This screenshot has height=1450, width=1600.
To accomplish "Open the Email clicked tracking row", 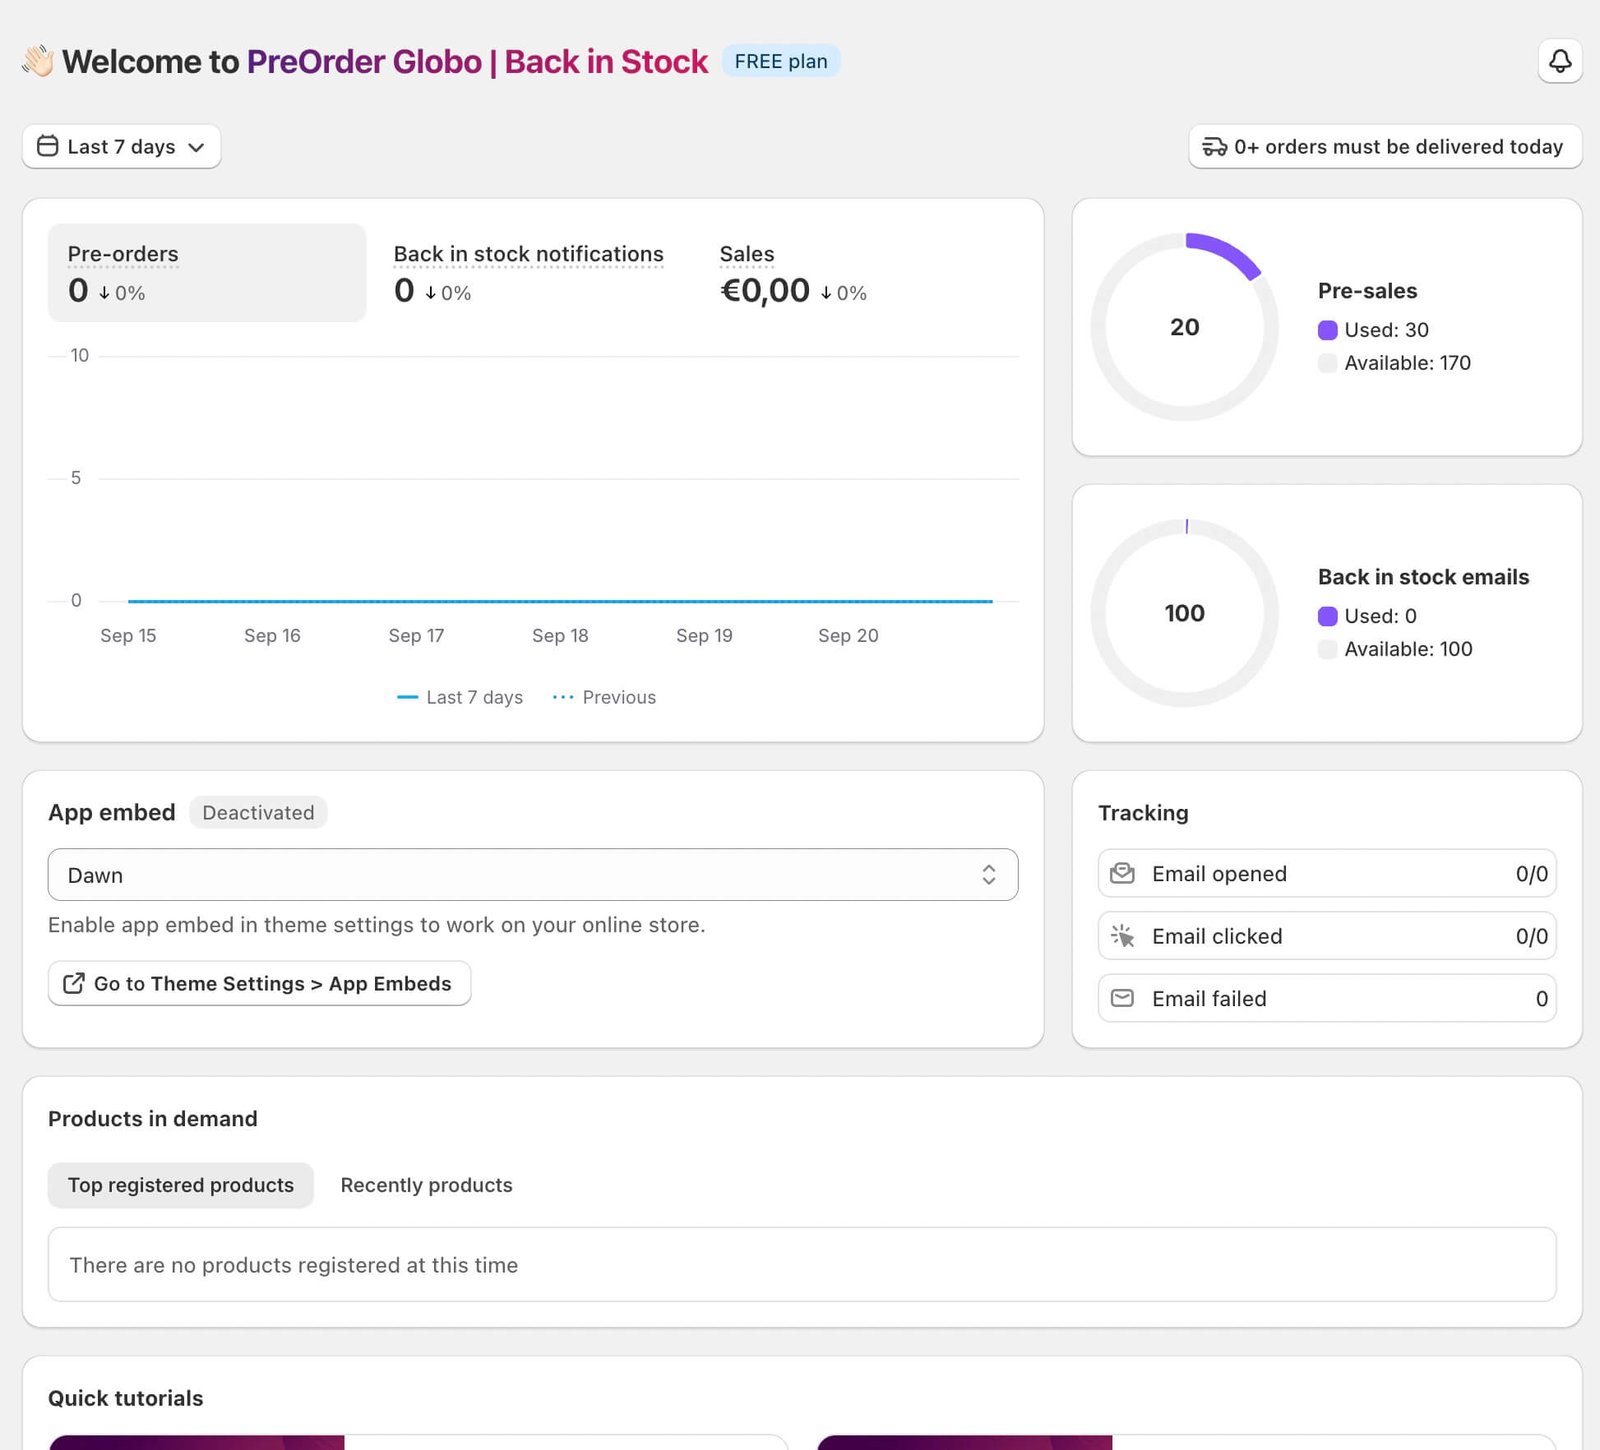I will point(1327,936).
